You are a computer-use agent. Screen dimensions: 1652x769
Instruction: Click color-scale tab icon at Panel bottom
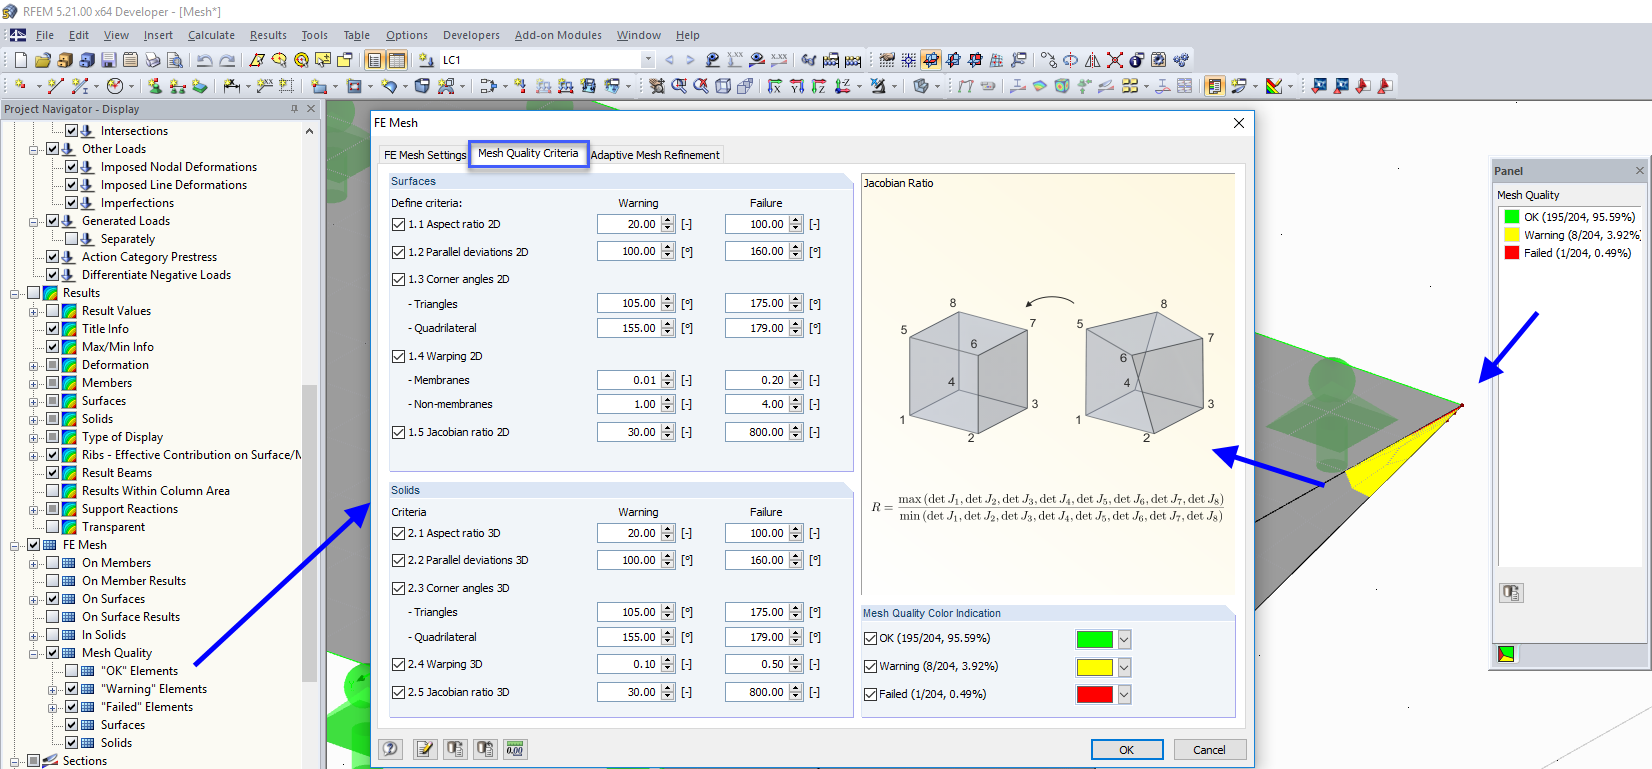coord(1506,654)
